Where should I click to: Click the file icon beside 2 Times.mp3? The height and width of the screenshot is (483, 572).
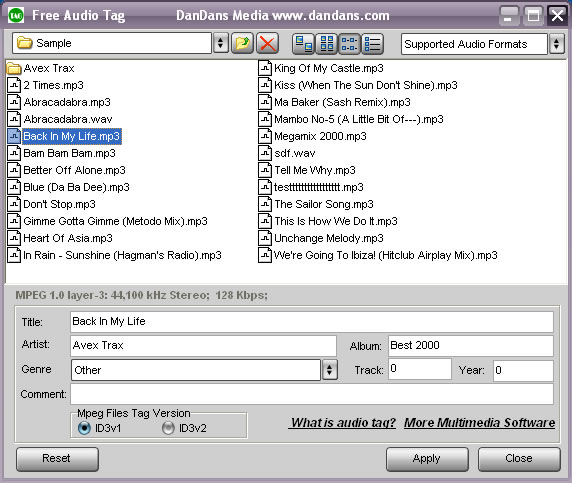[x=14, y=85]
